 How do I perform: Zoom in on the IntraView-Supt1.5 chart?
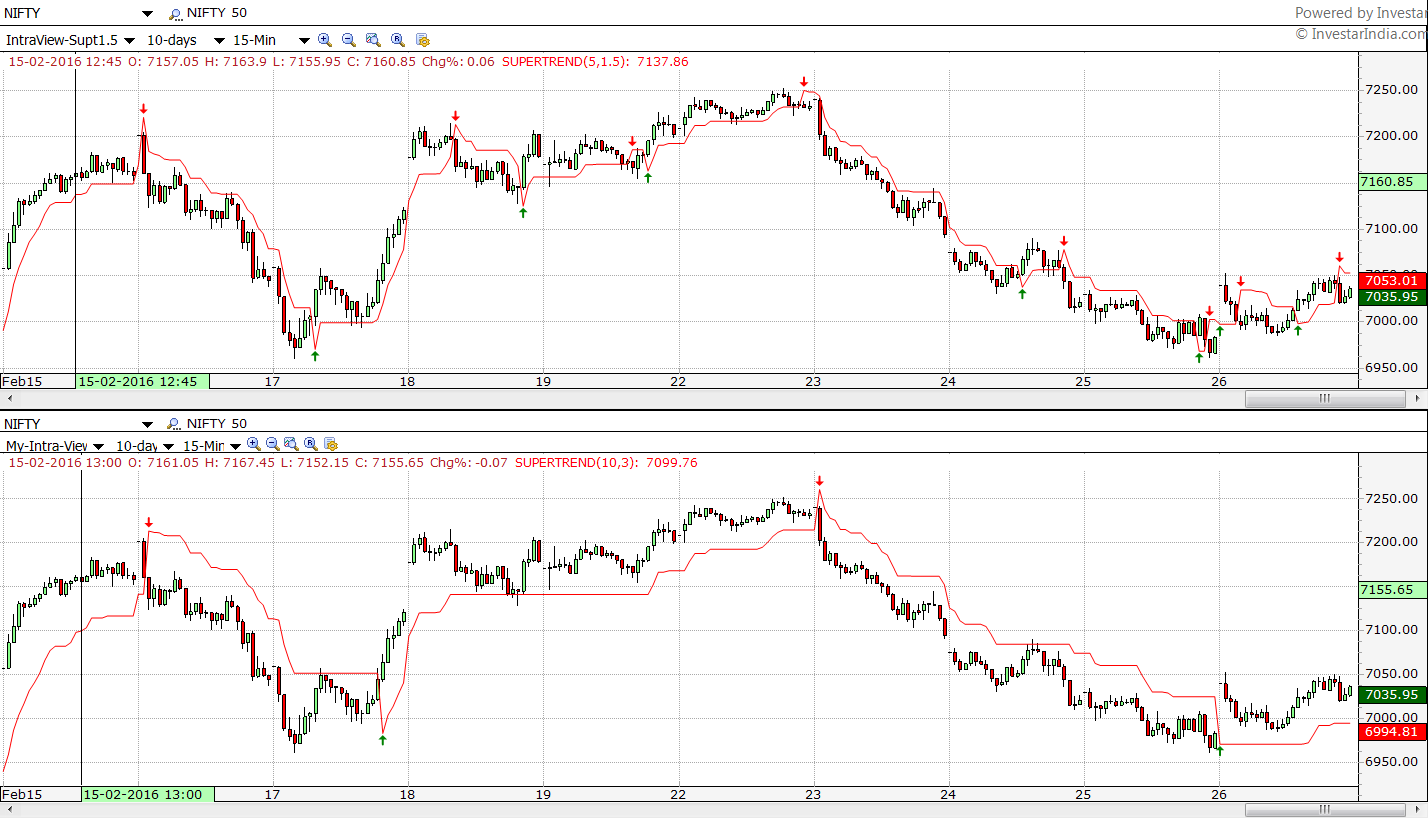(x=324, y=40)
